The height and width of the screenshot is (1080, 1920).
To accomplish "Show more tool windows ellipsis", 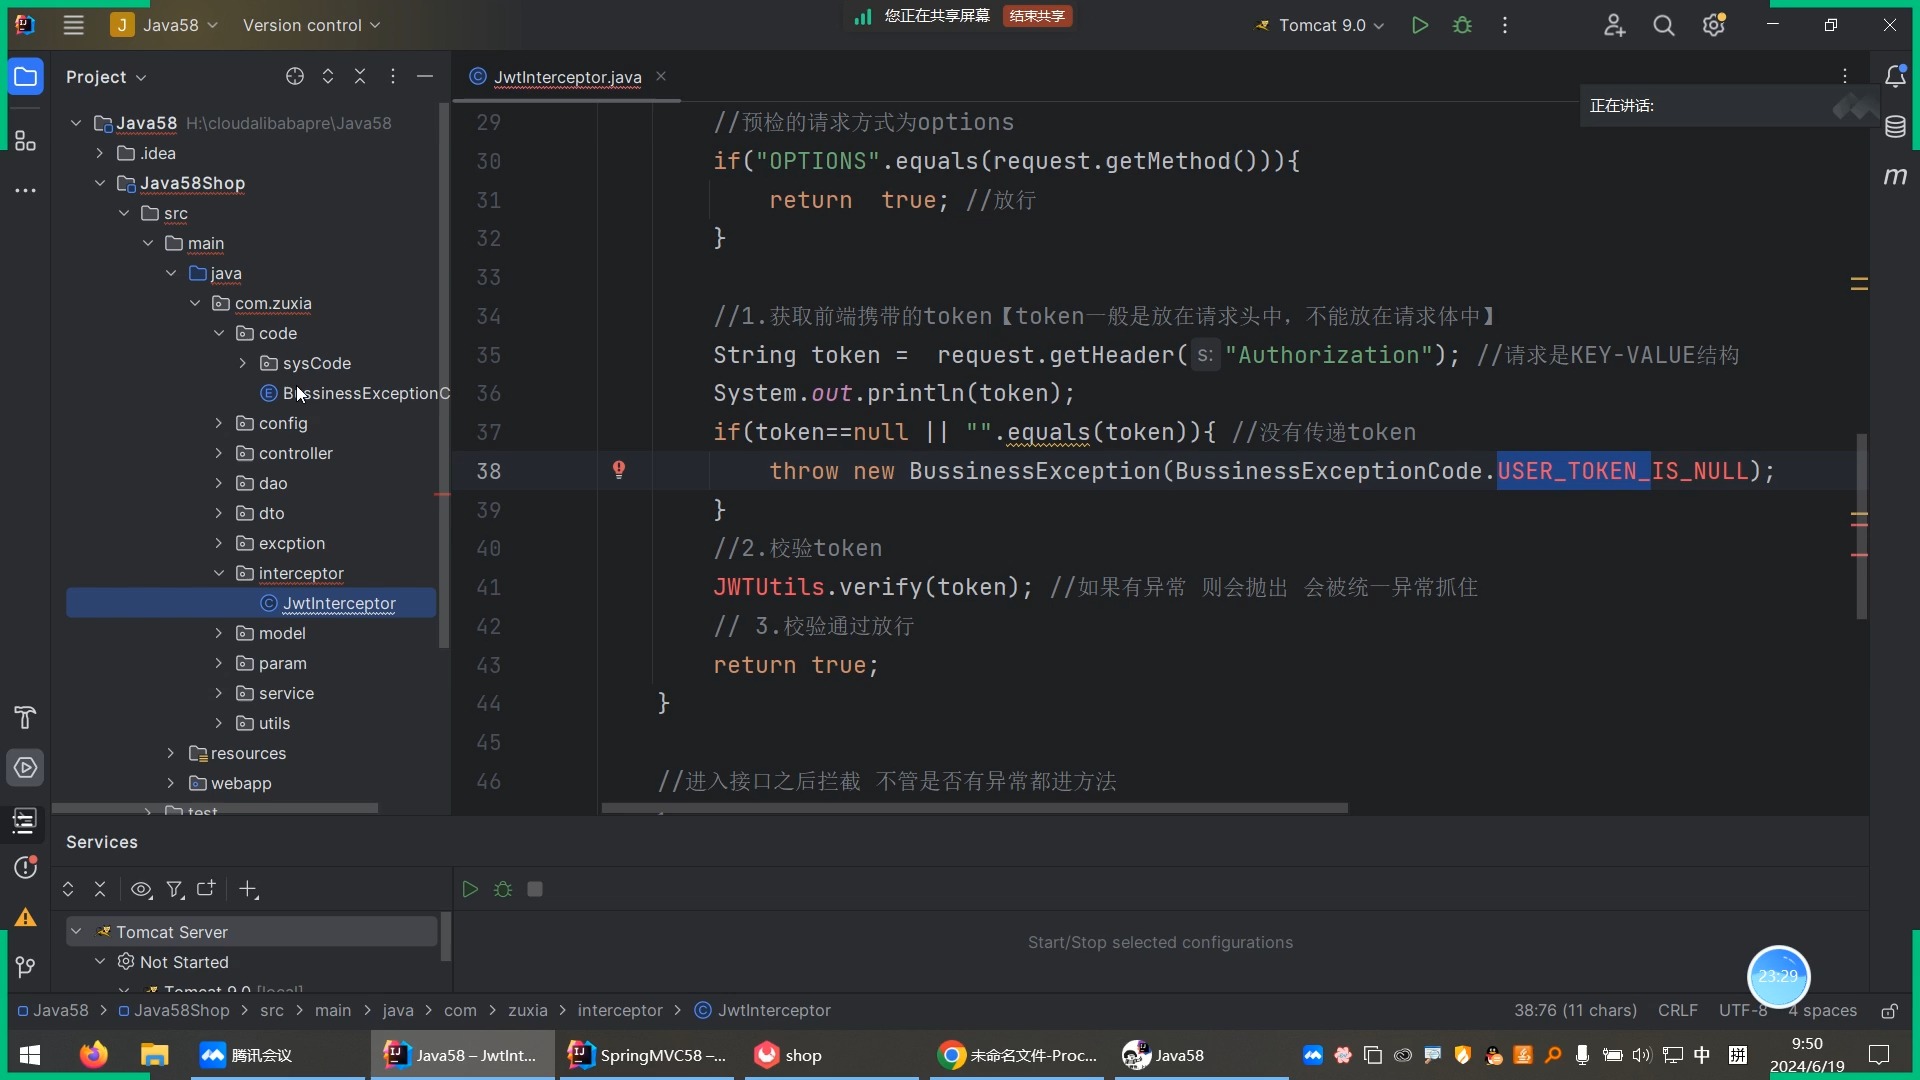I will pyautogui.click(x=26, y=190).
